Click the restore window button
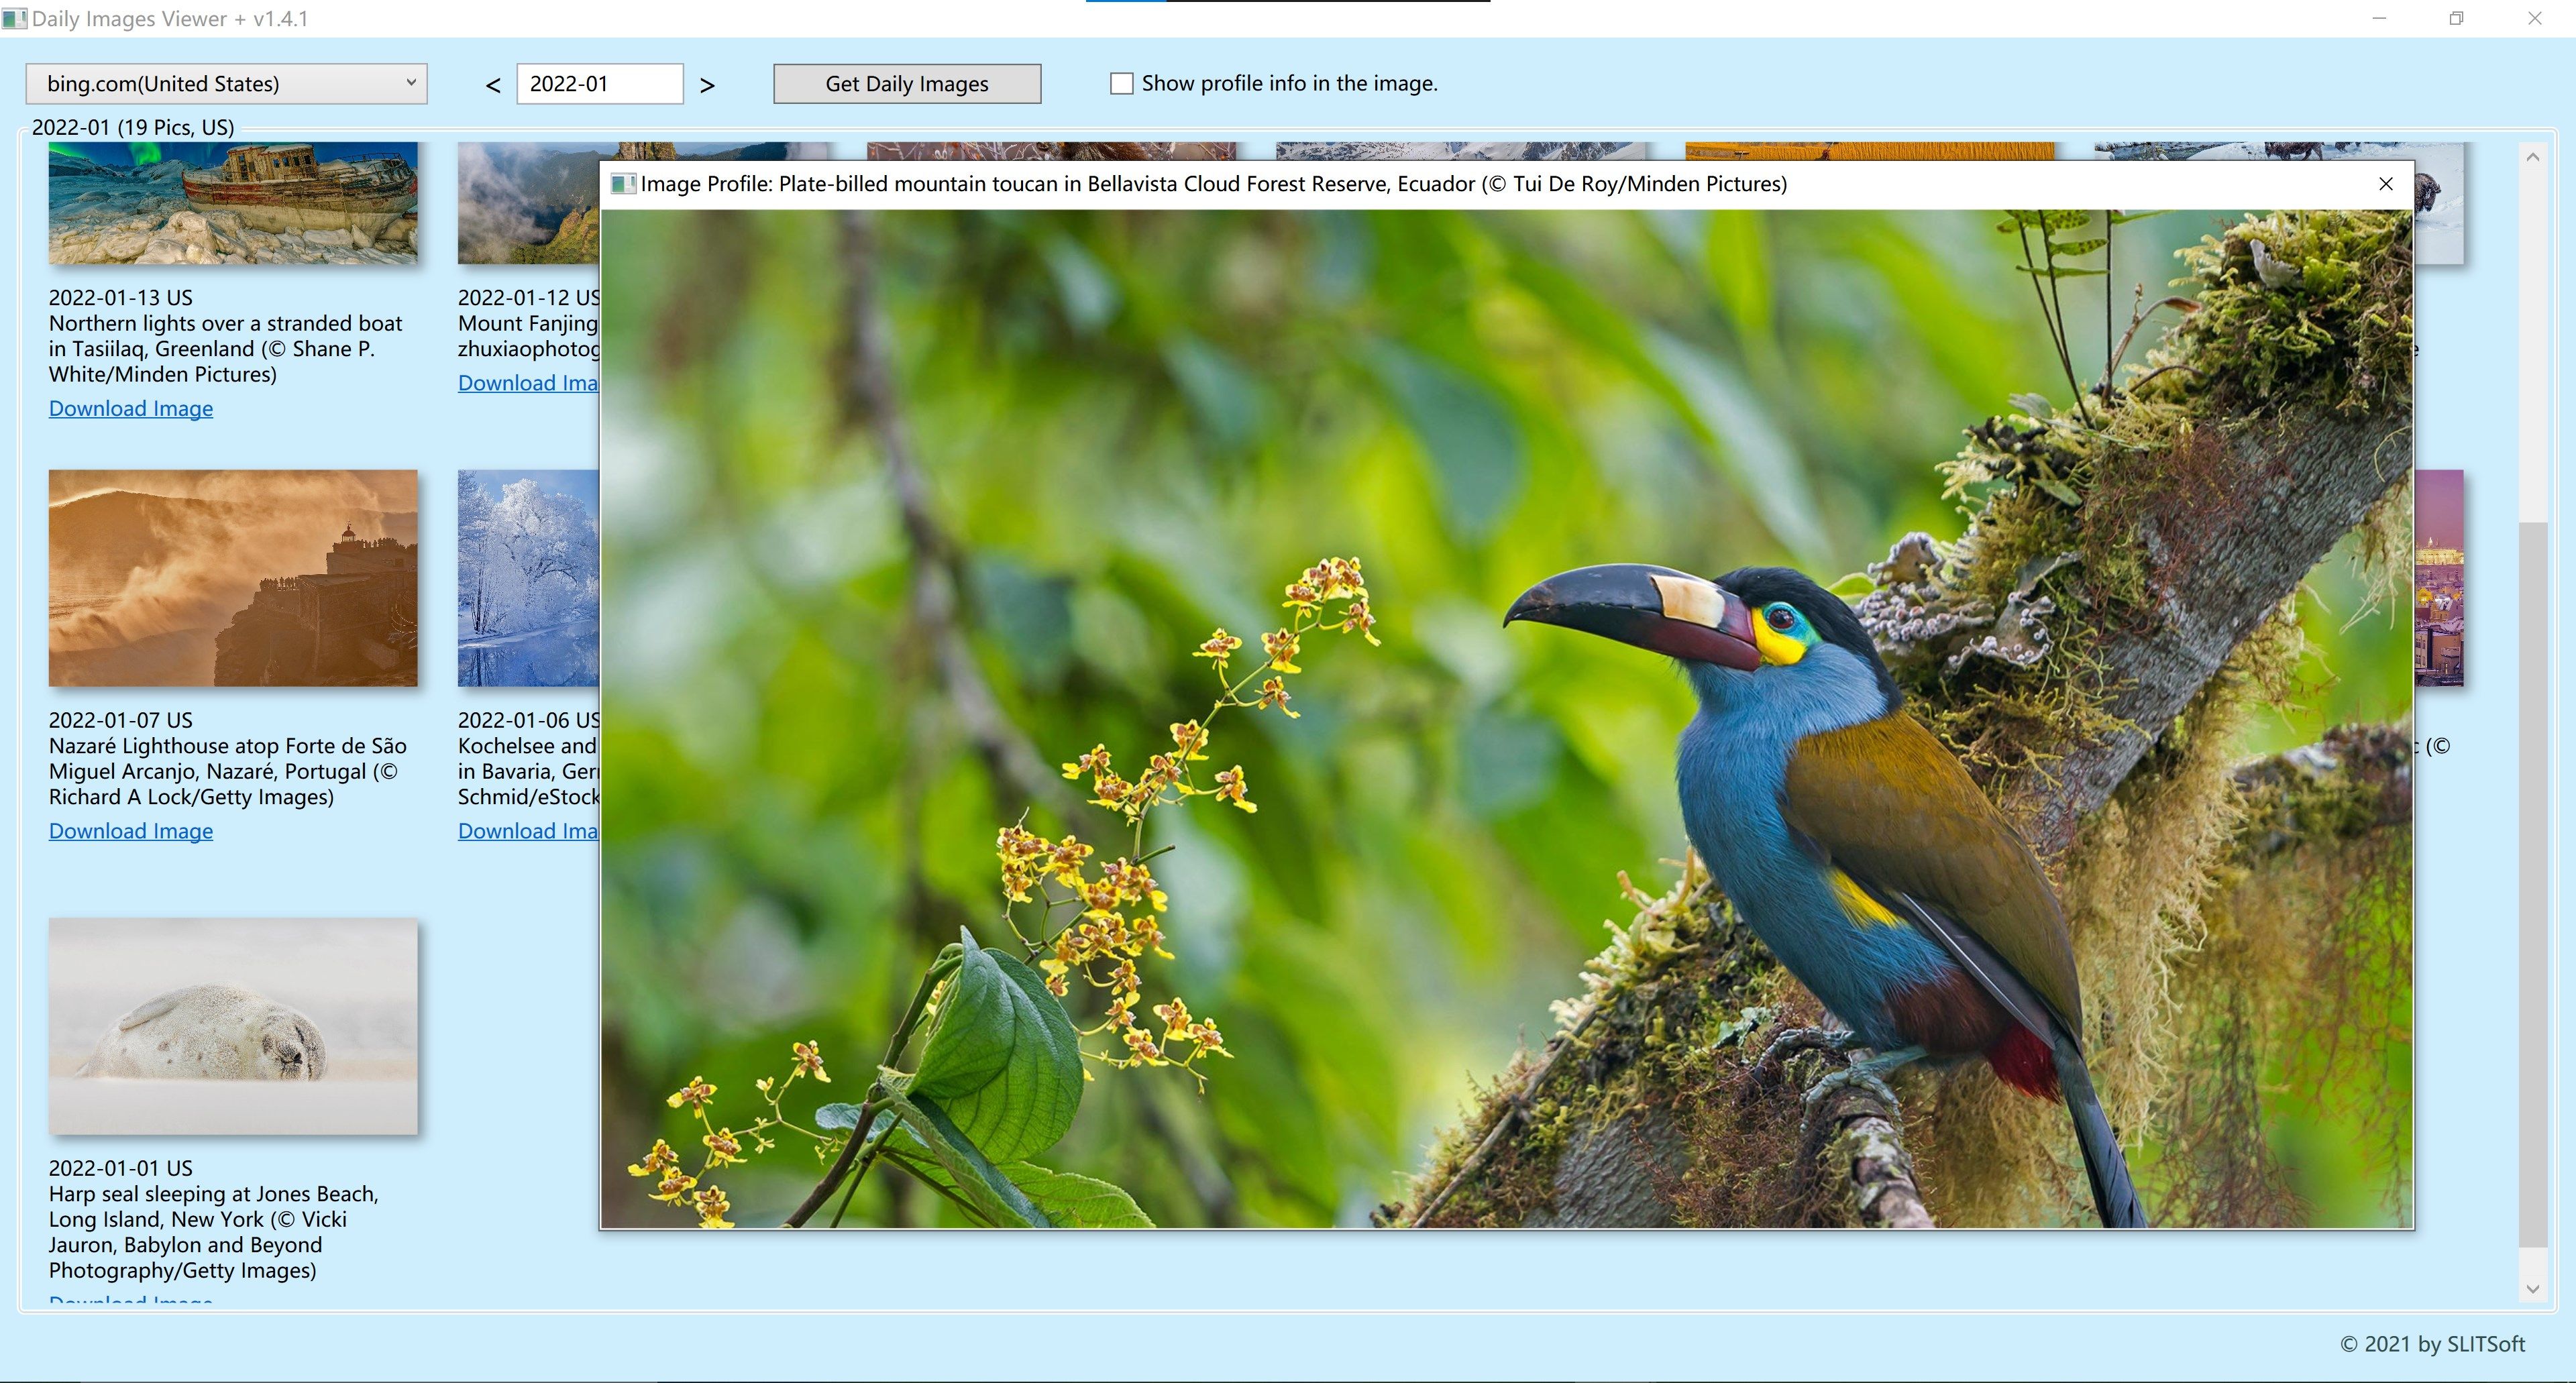Image resolution: width=2576 pixels, height=1383 pixels. (x=2455, y=19)
